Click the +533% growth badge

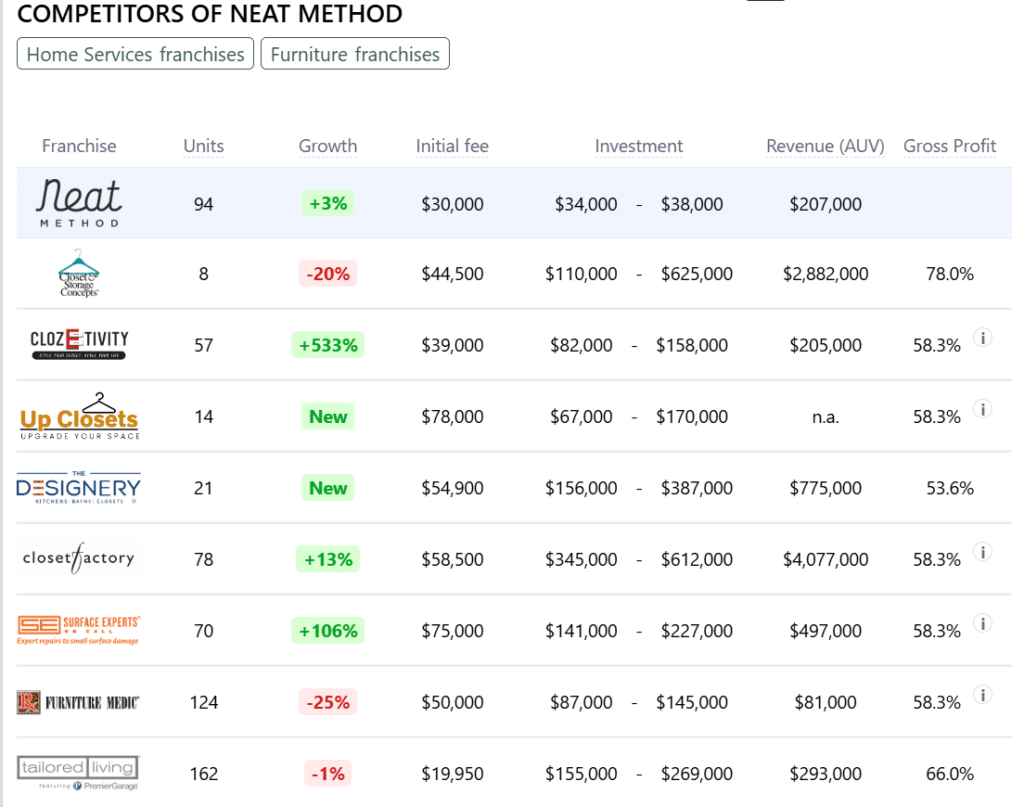[328, 345]
